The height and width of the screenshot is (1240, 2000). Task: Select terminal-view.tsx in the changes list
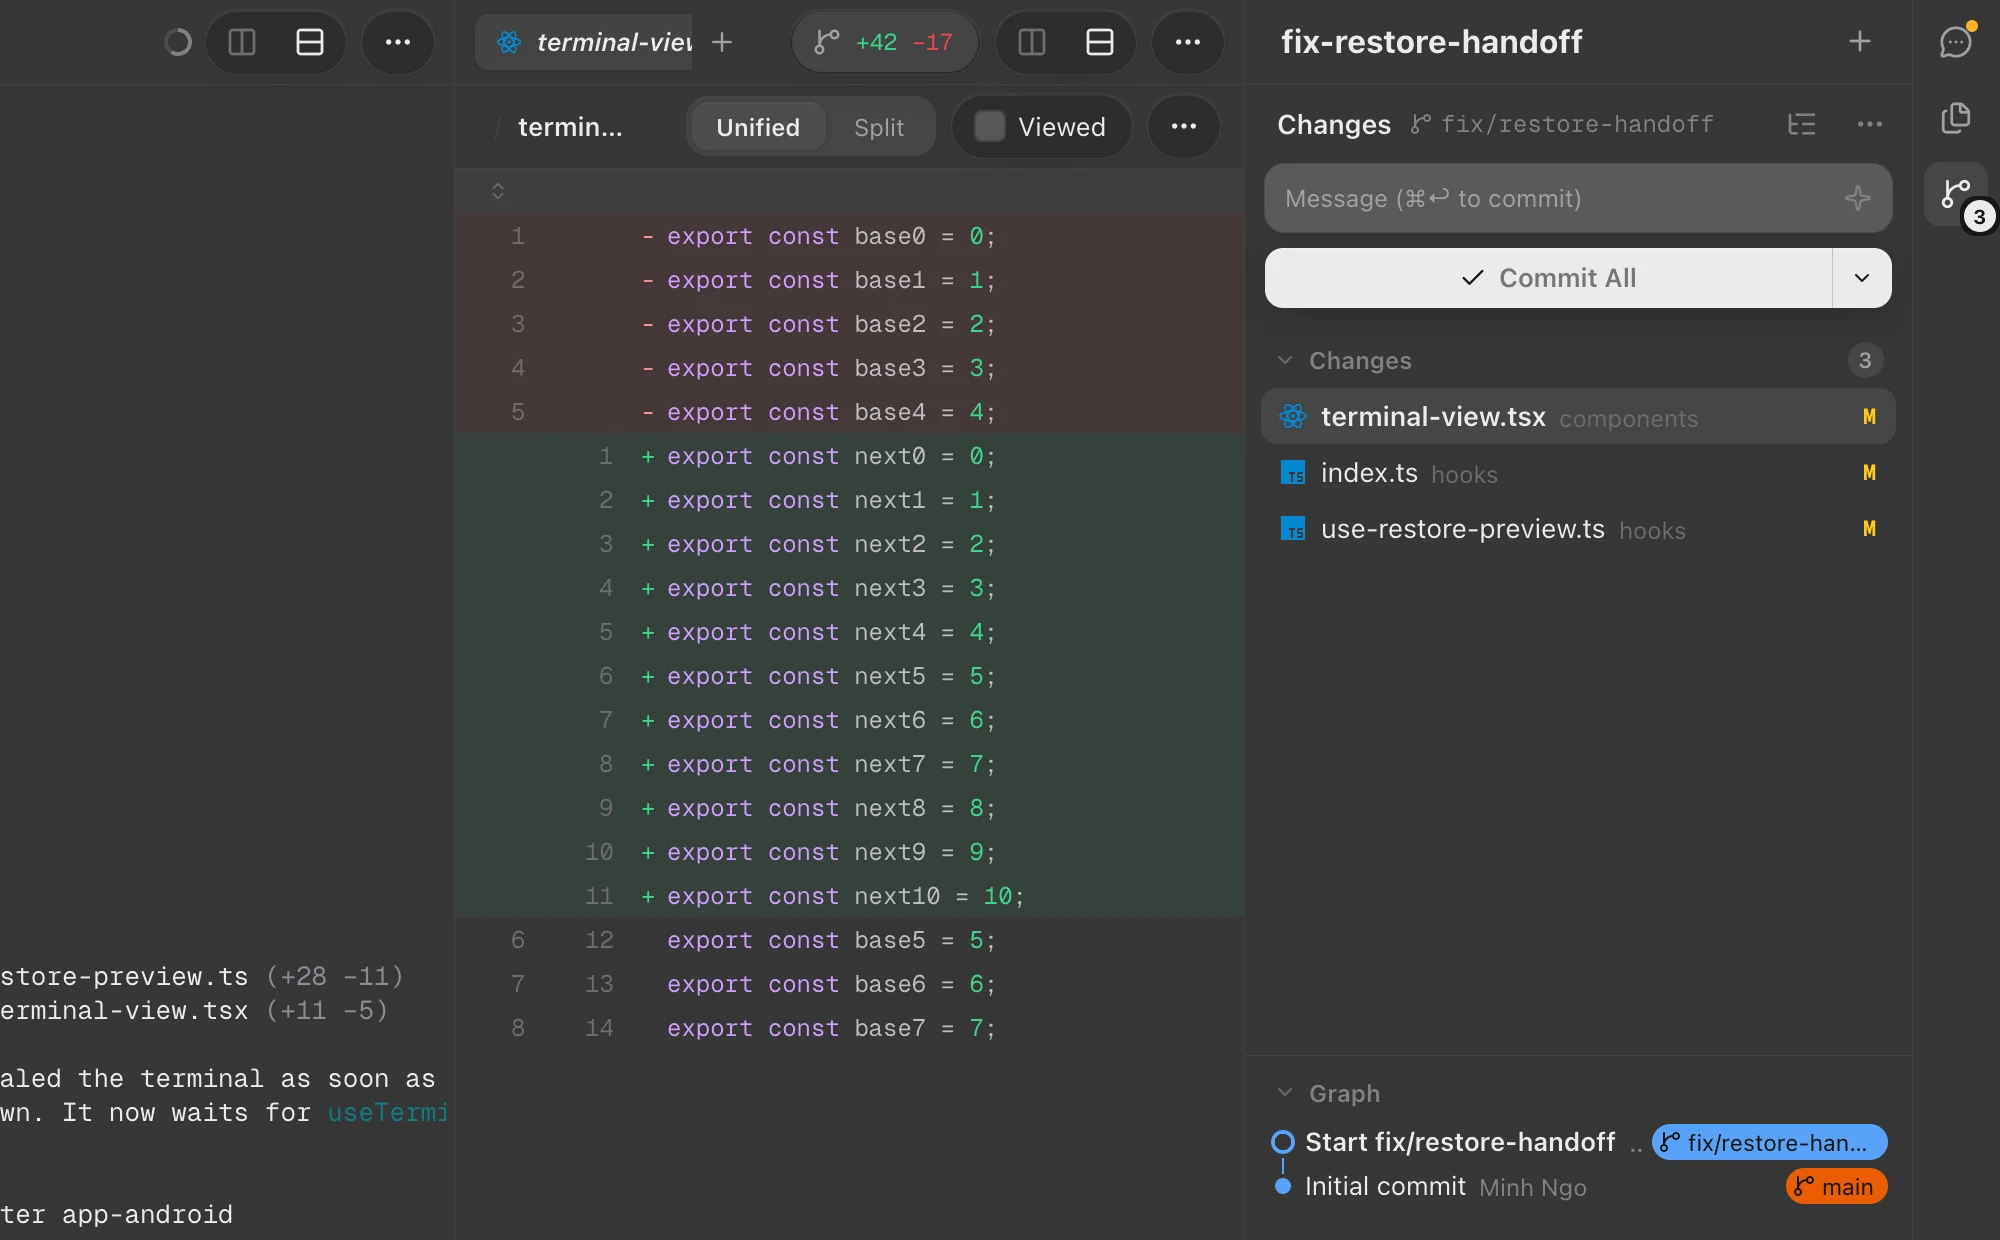point(1578,417)
